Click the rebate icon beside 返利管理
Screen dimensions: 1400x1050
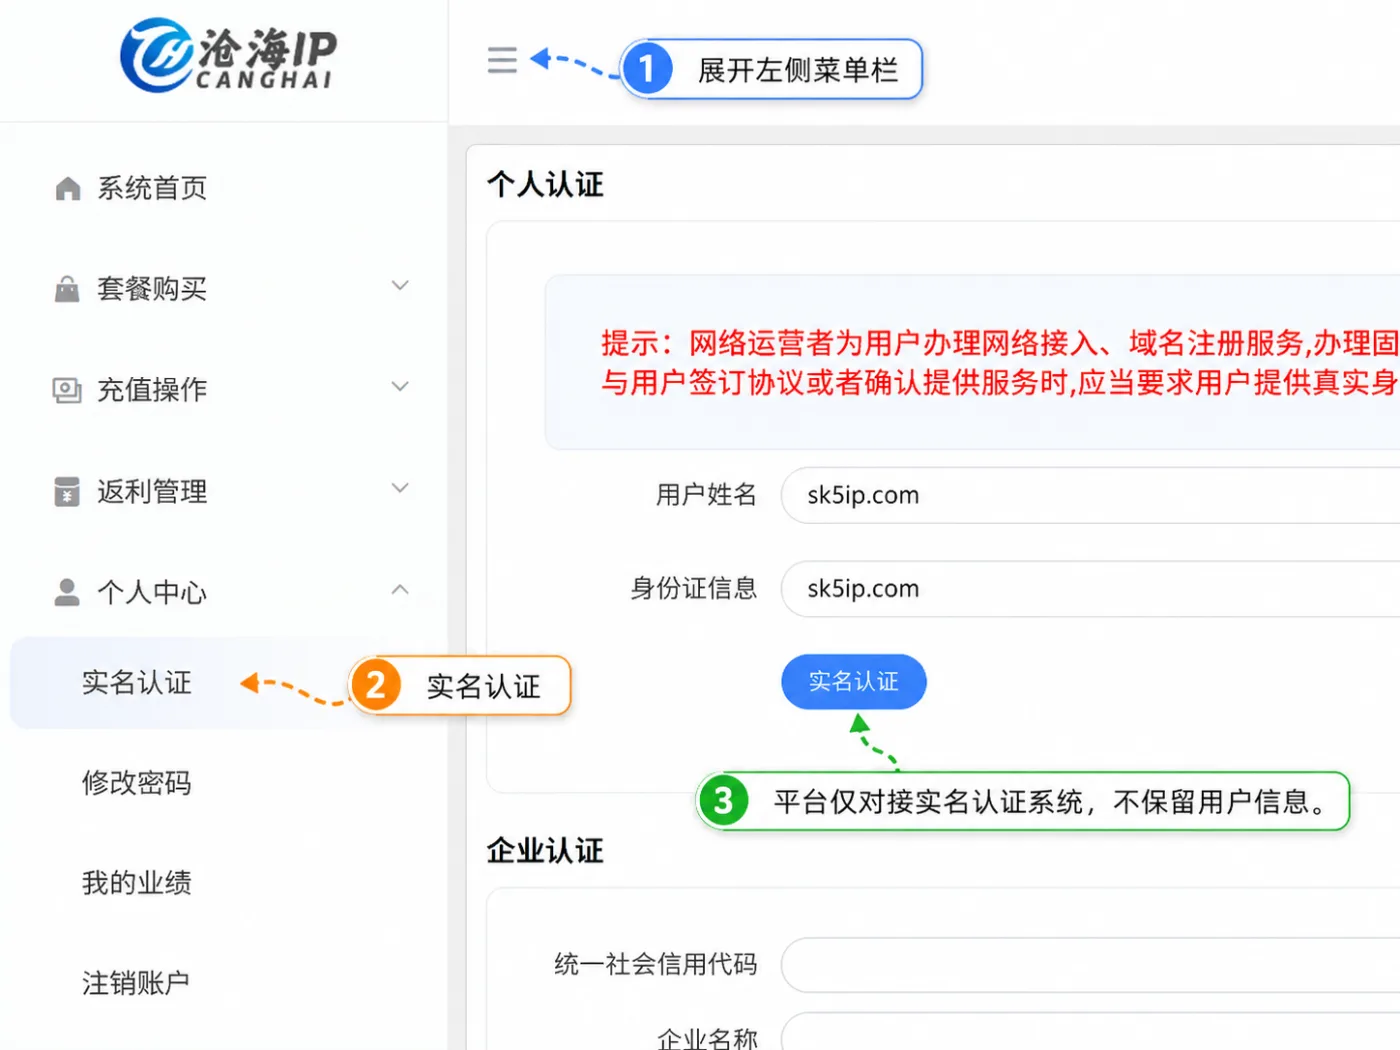click(67, 491)
